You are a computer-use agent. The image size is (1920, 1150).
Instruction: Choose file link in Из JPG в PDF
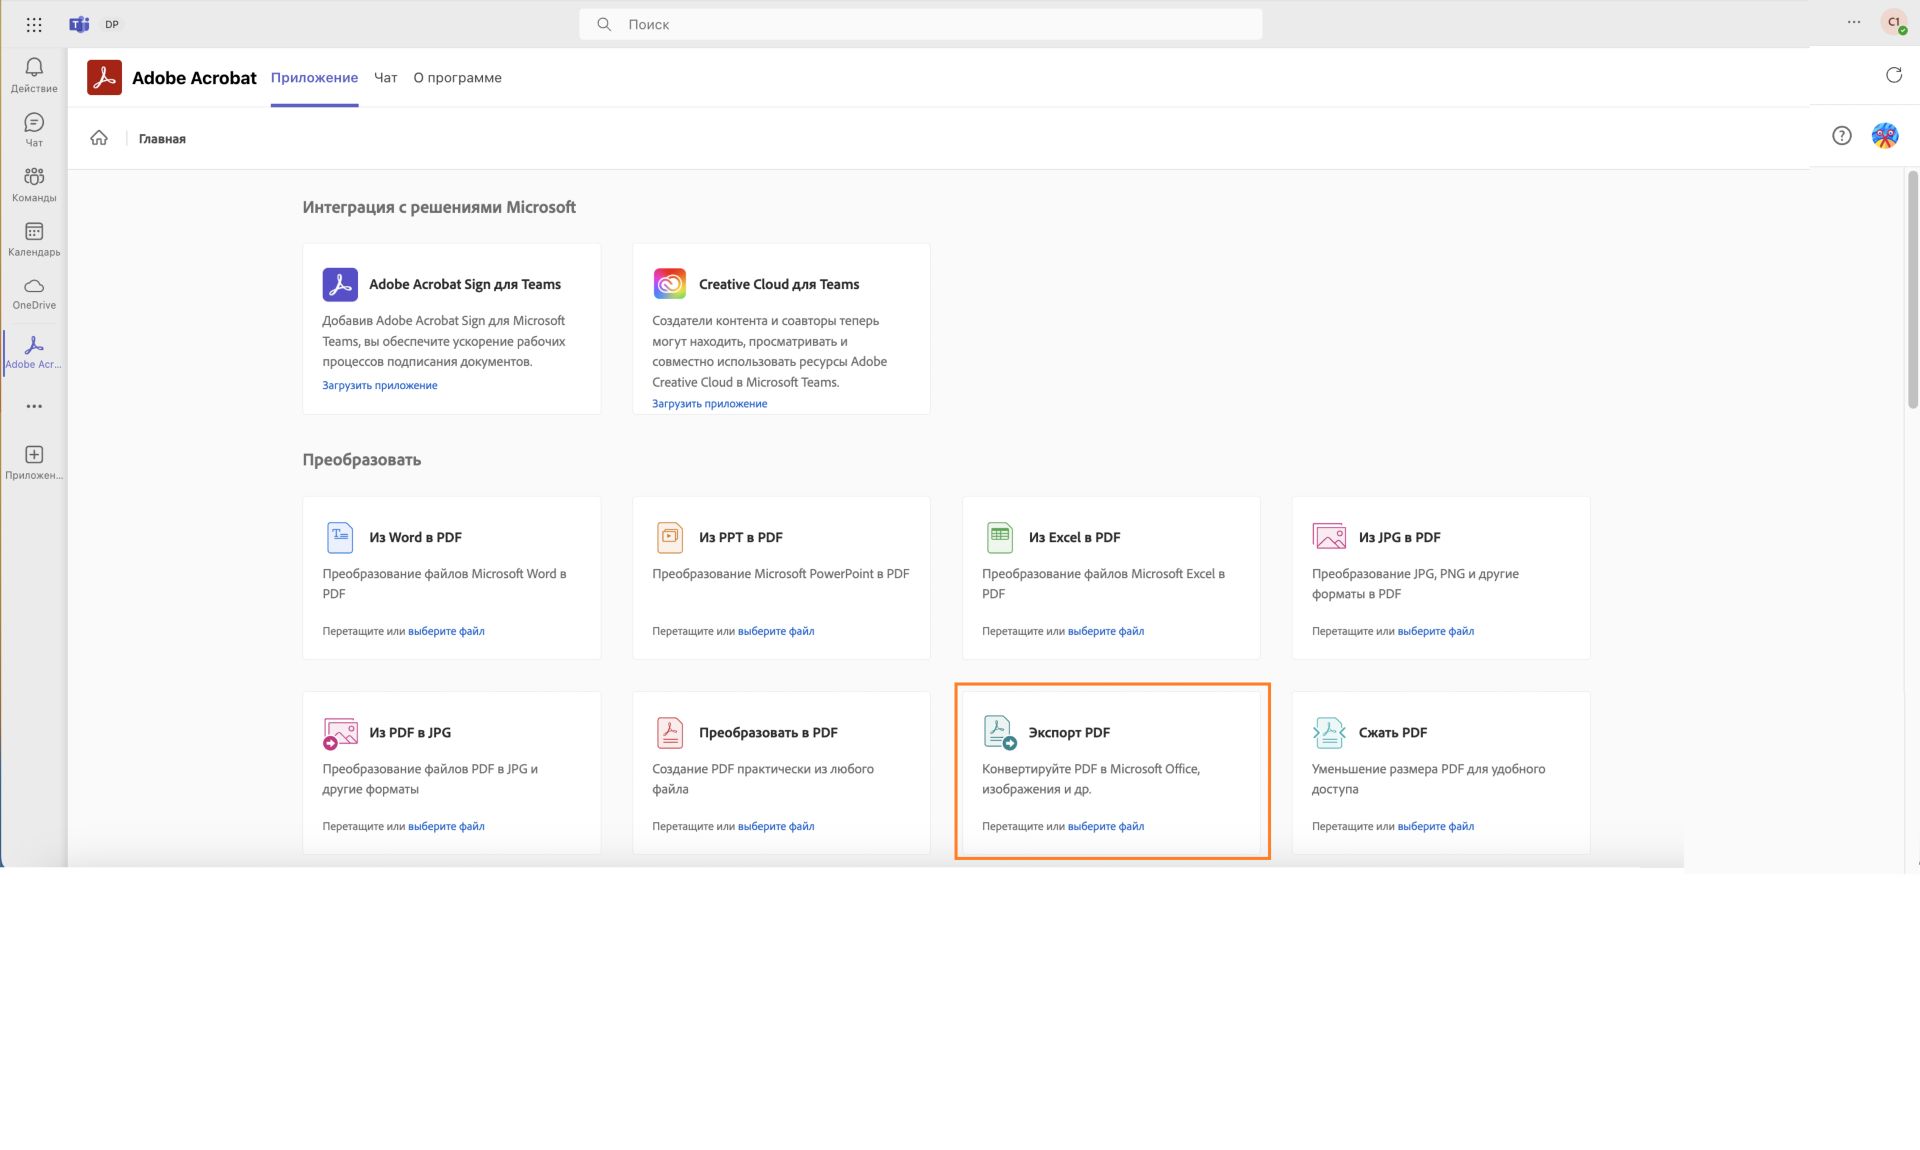[x=1436, y=631]
